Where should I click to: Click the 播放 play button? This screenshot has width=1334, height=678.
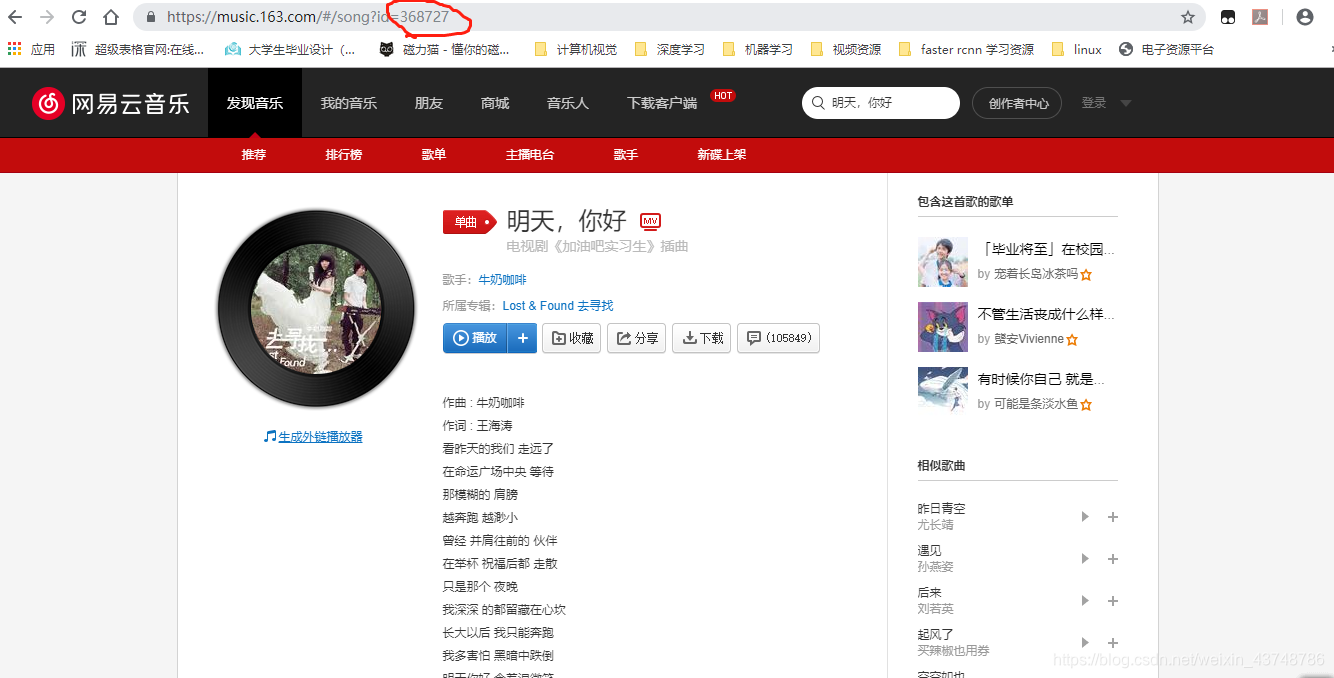pyautogui.click(x=475, y=338)
